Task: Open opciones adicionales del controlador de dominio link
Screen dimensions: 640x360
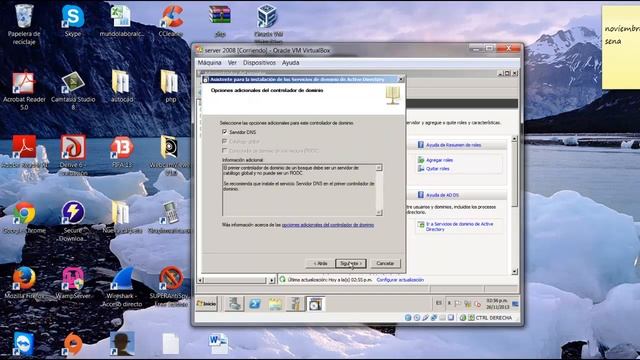Action: point(328,225)
